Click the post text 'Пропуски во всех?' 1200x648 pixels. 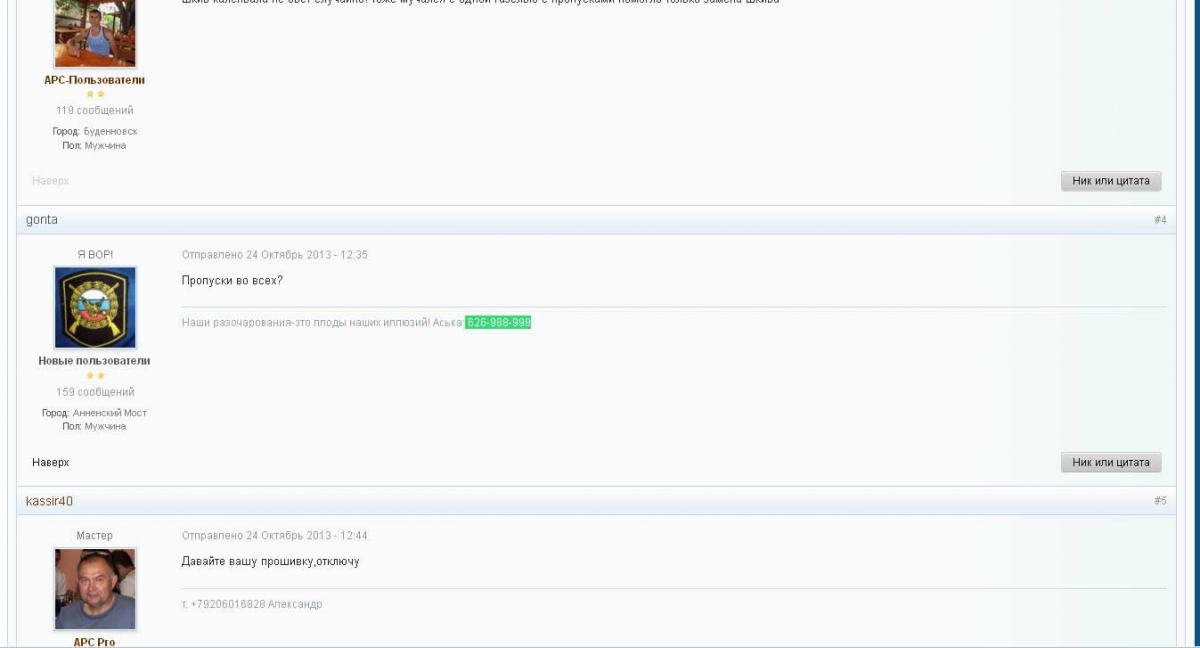coord(233,280)
